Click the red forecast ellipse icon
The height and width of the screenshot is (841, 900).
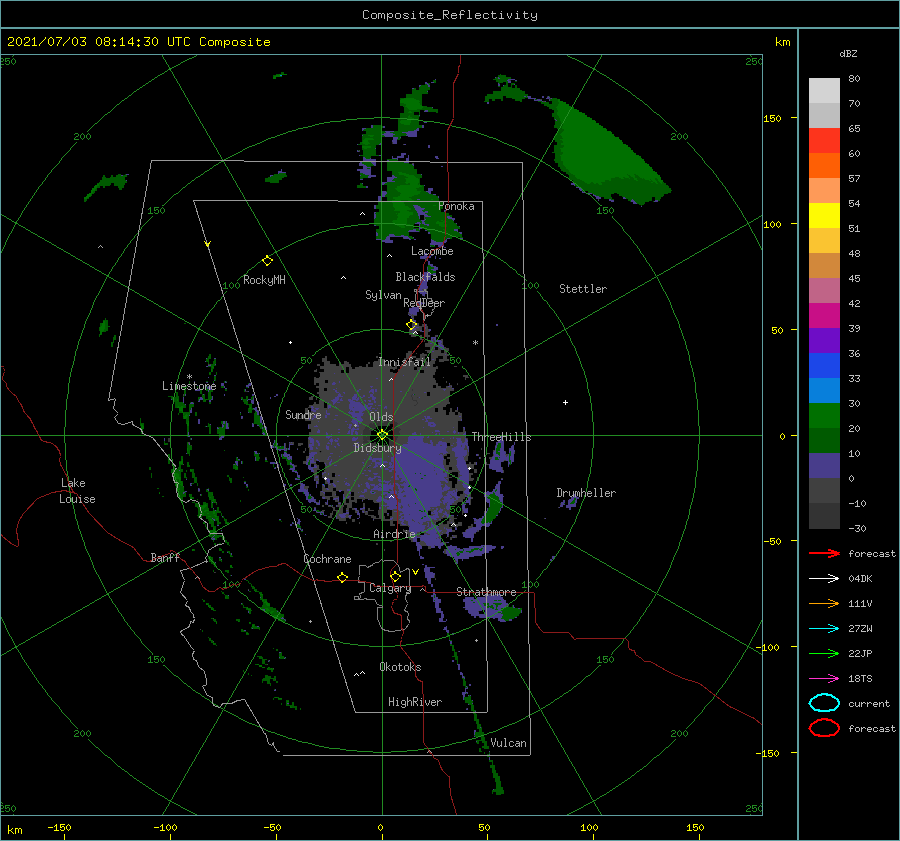tap(824, 728)
